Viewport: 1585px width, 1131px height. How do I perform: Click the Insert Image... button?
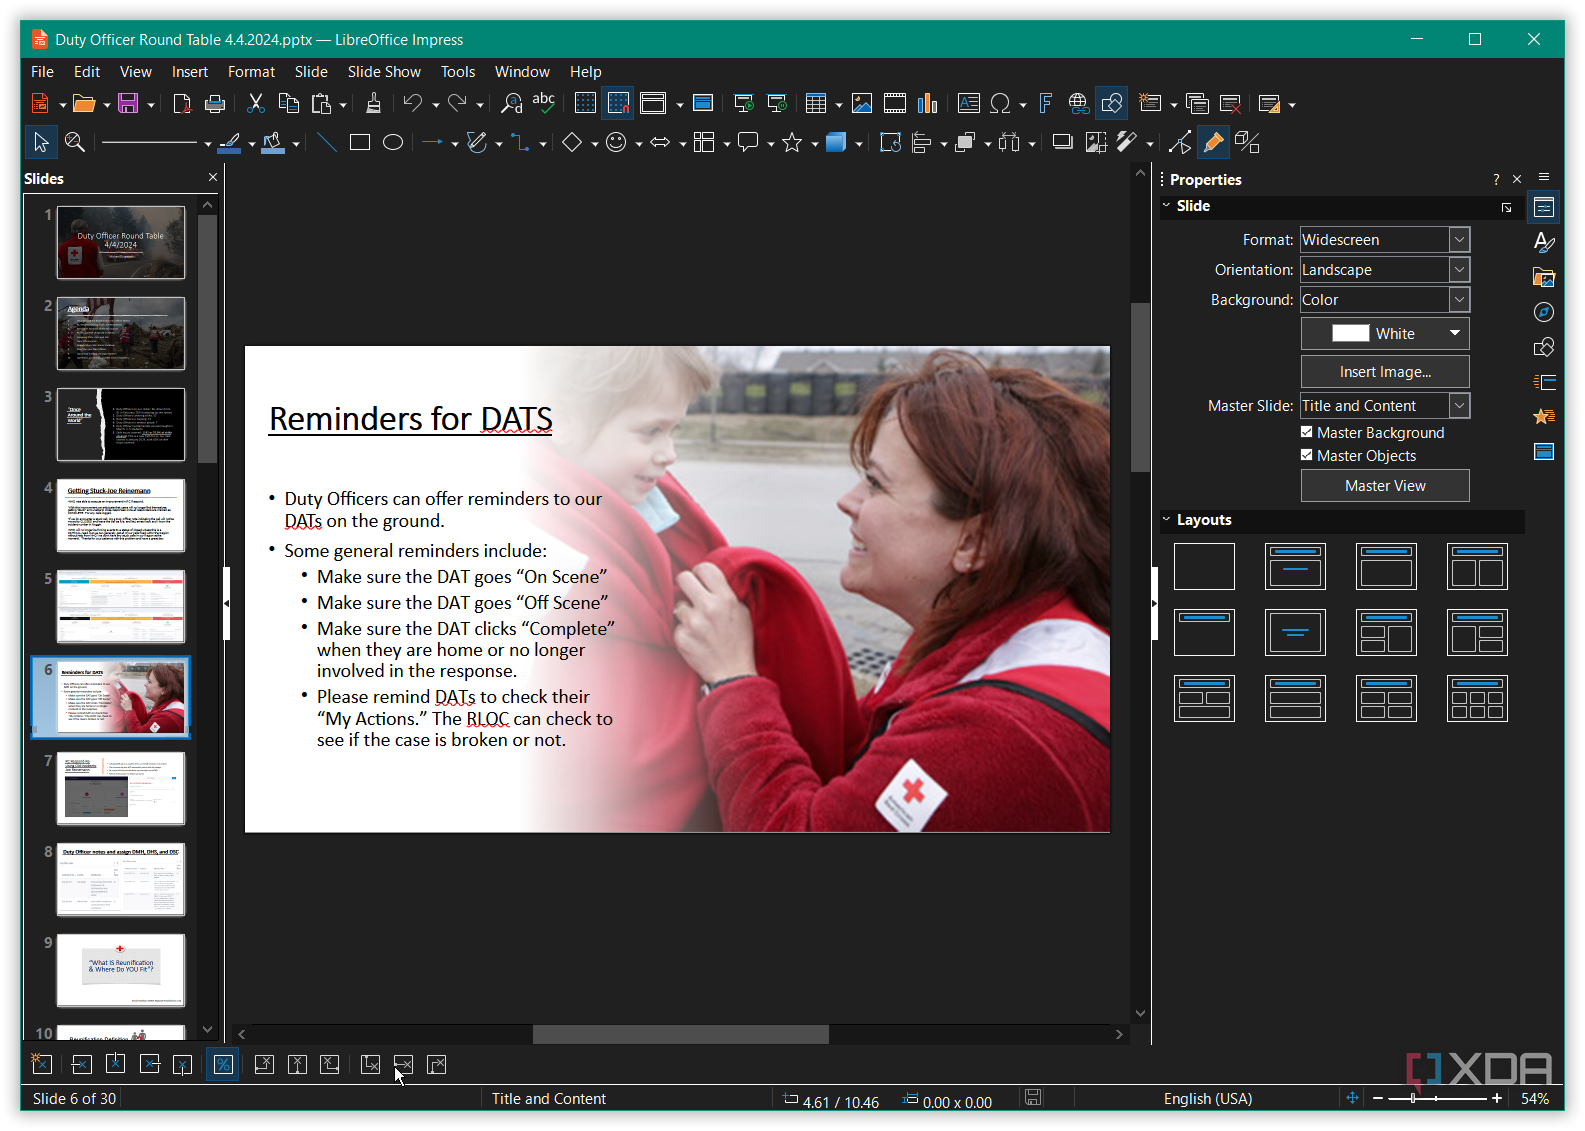pyautogui.click(x=1385, y=372)
